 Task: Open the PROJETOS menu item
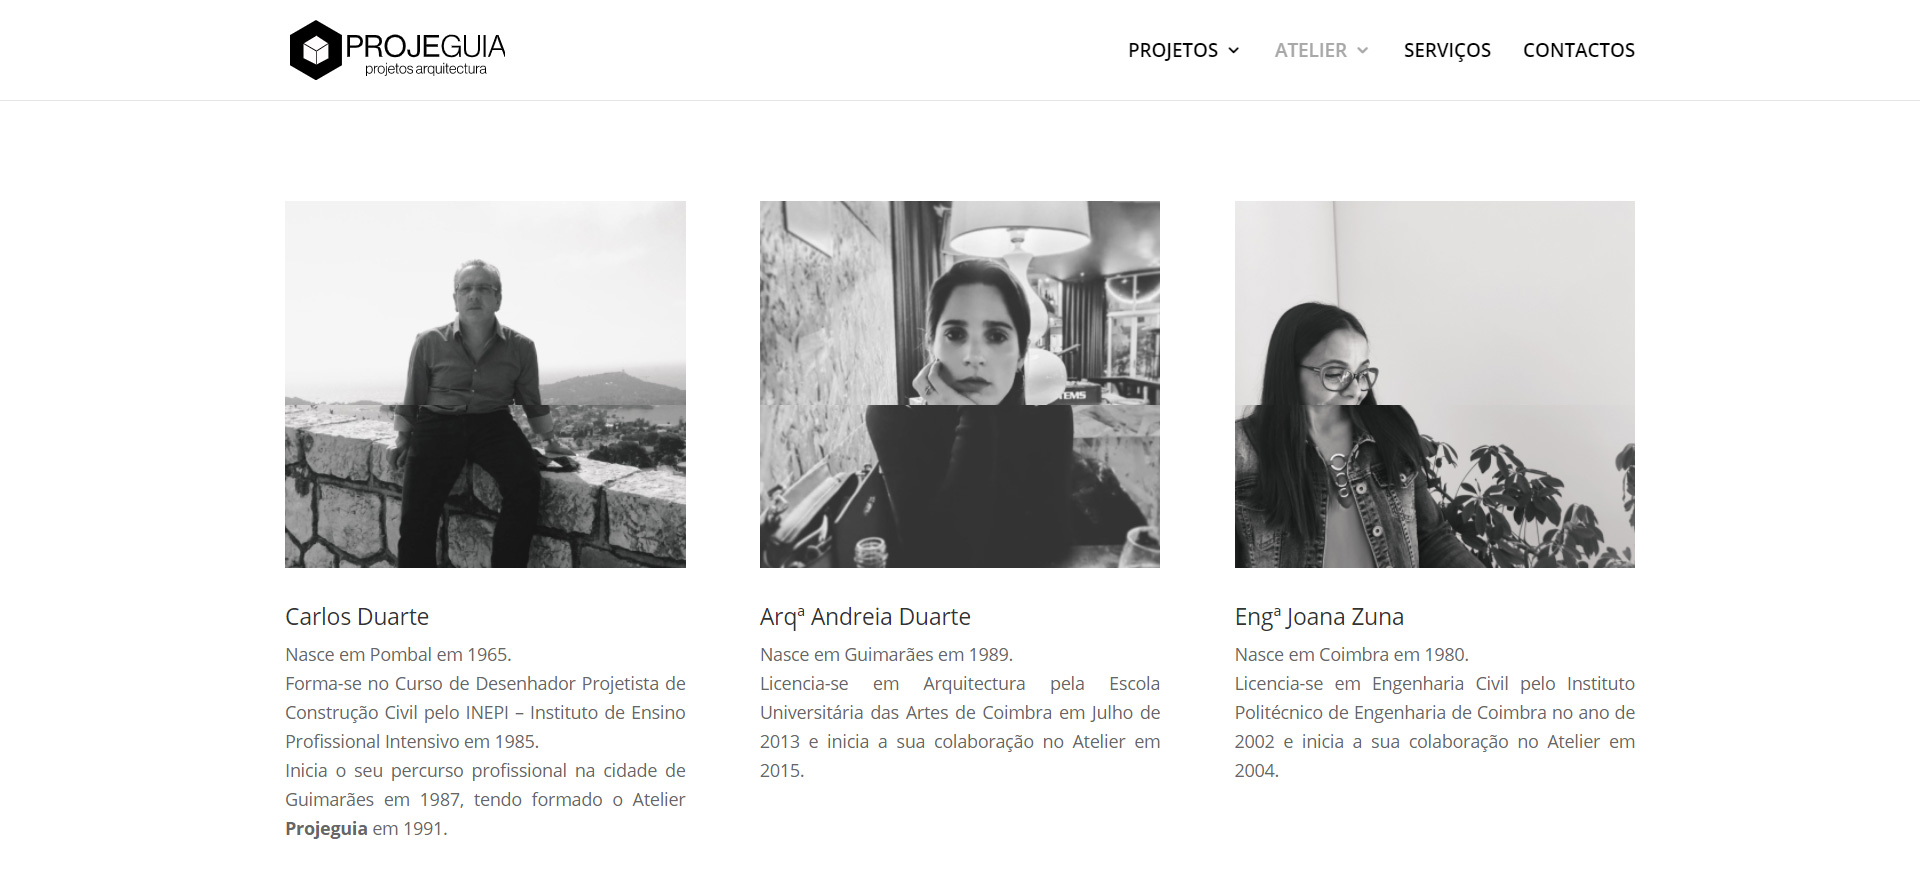[x=1173, y=50]
